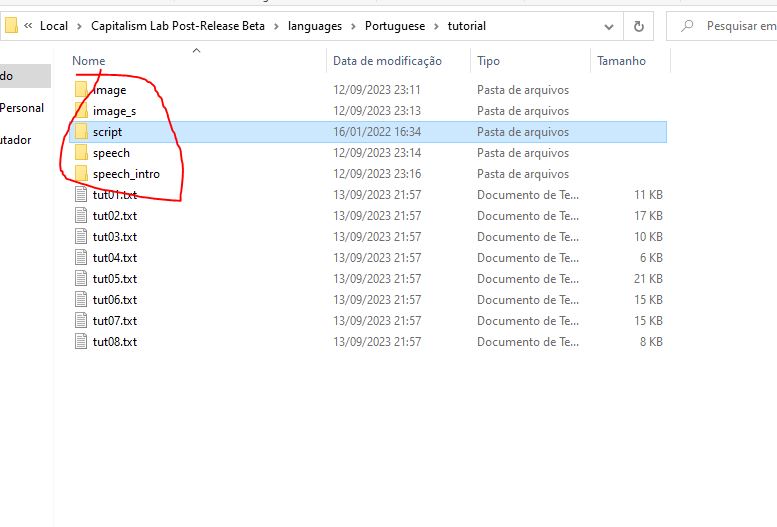Select the speech_intro folder name

coord(126,174)
